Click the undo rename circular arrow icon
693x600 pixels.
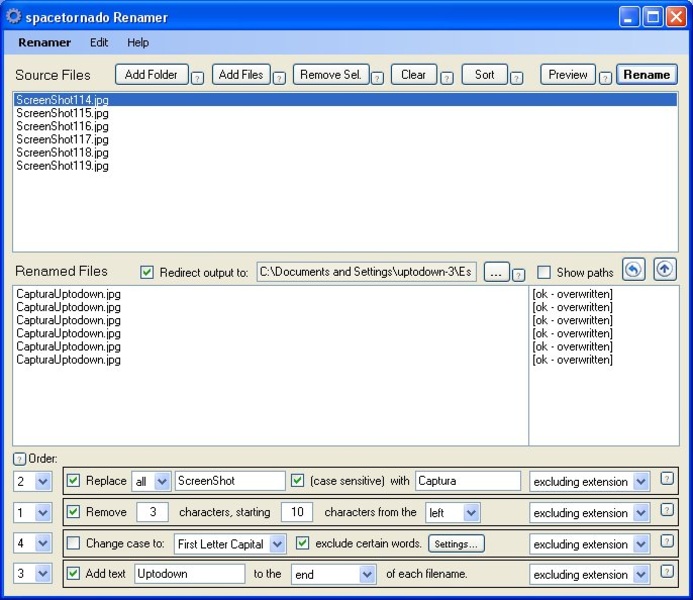click(x=633, y=270)
